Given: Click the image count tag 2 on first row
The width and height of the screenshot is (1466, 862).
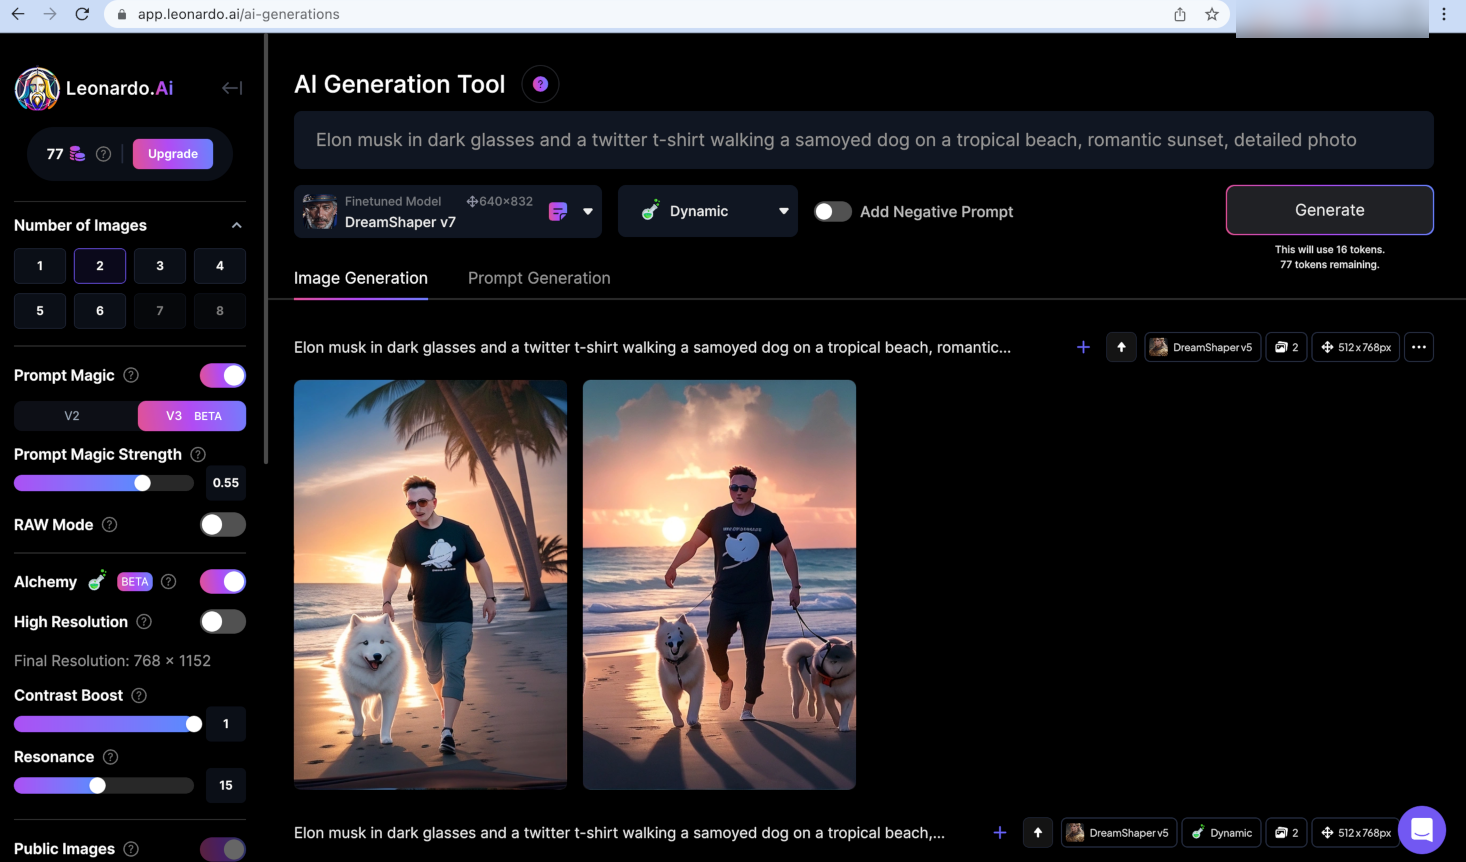Looking at the screenshot, I should 1286,347.
